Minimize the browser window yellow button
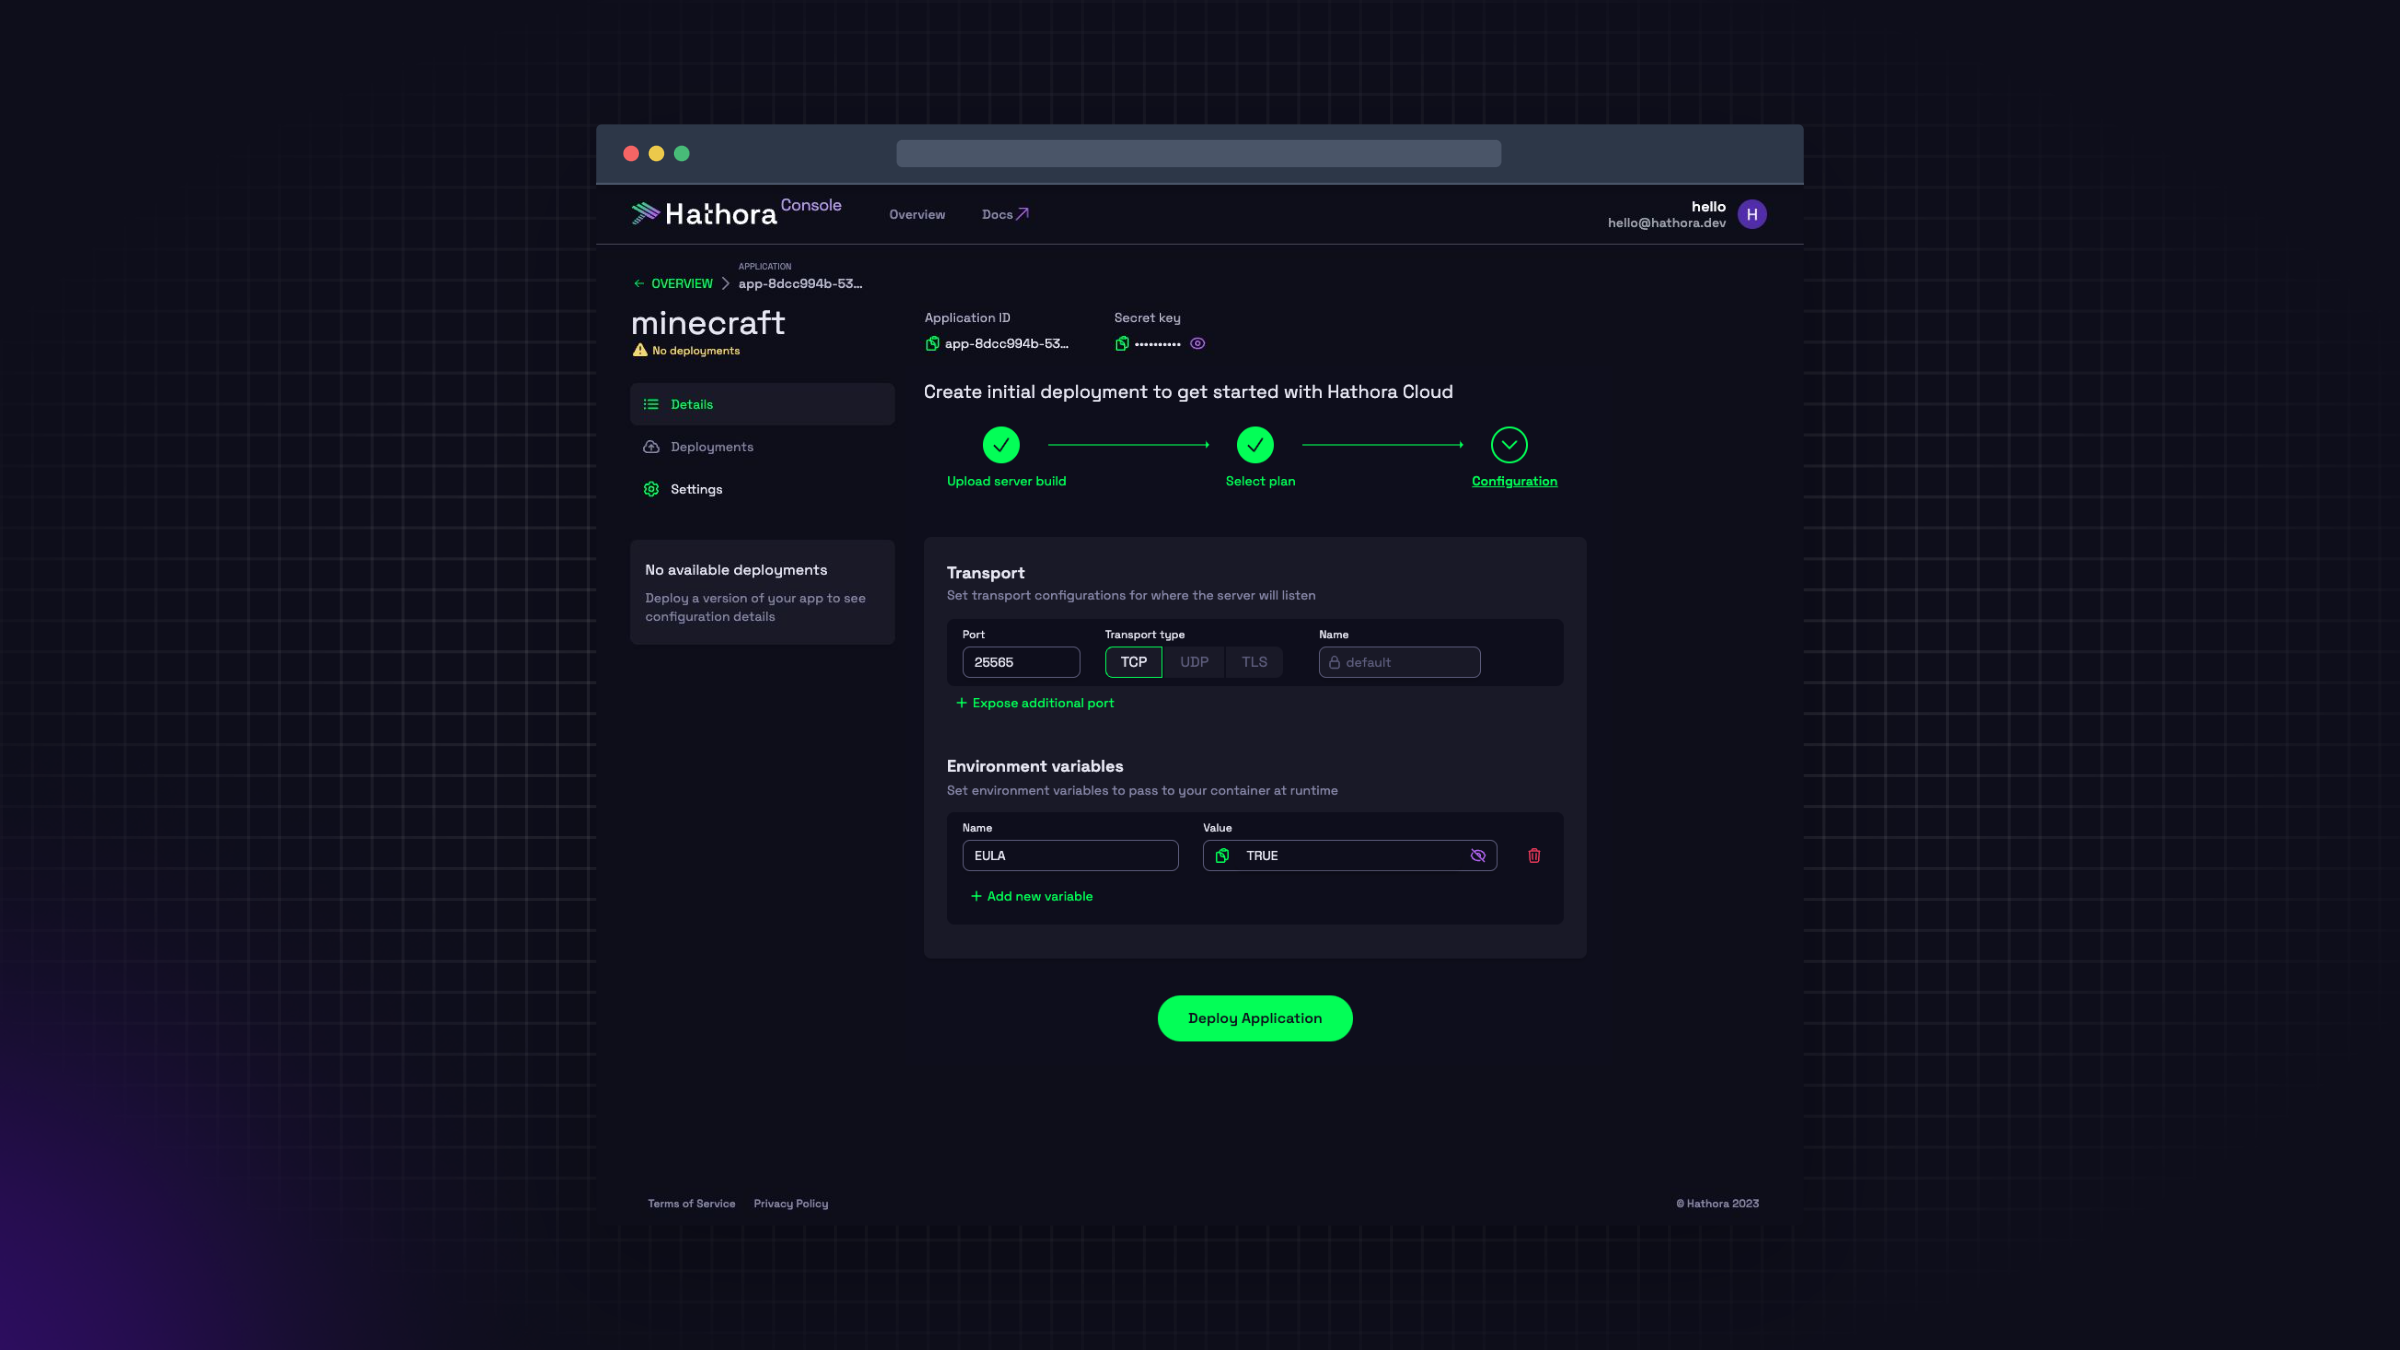 click(x=656, y=153)
